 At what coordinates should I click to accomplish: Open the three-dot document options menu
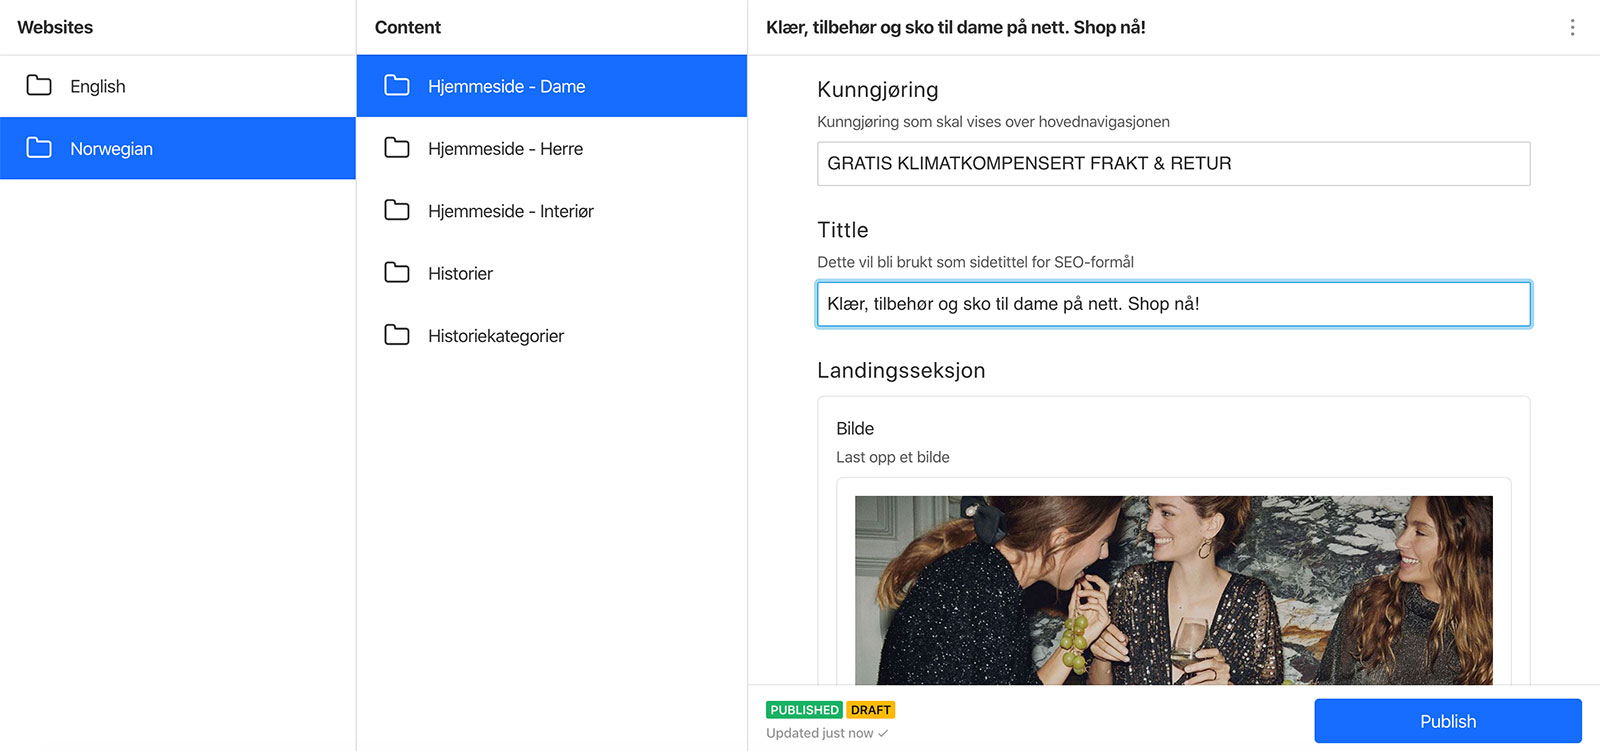pos(1572,27)
